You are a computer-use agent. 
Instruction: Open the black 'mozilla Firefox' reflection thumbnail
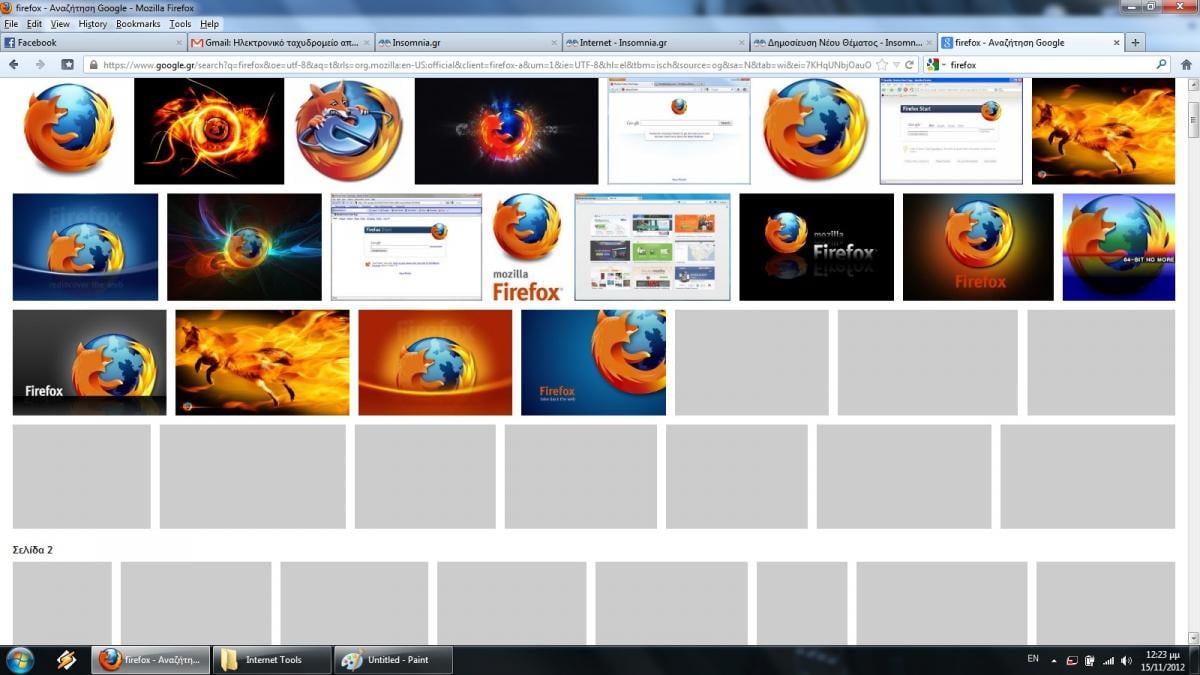pyautogui.click(x=816, y=247)
